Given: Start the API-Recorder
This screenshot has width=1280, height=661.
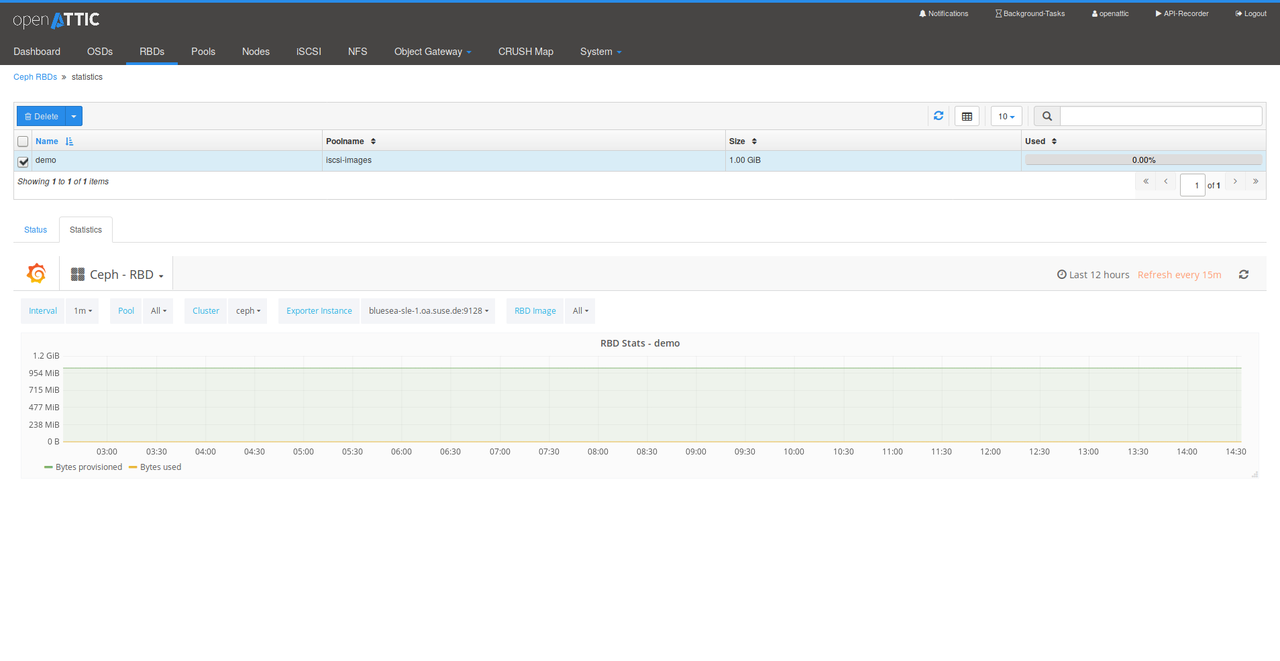Looking at the screenshot, I should click(x=1182, y=14).
